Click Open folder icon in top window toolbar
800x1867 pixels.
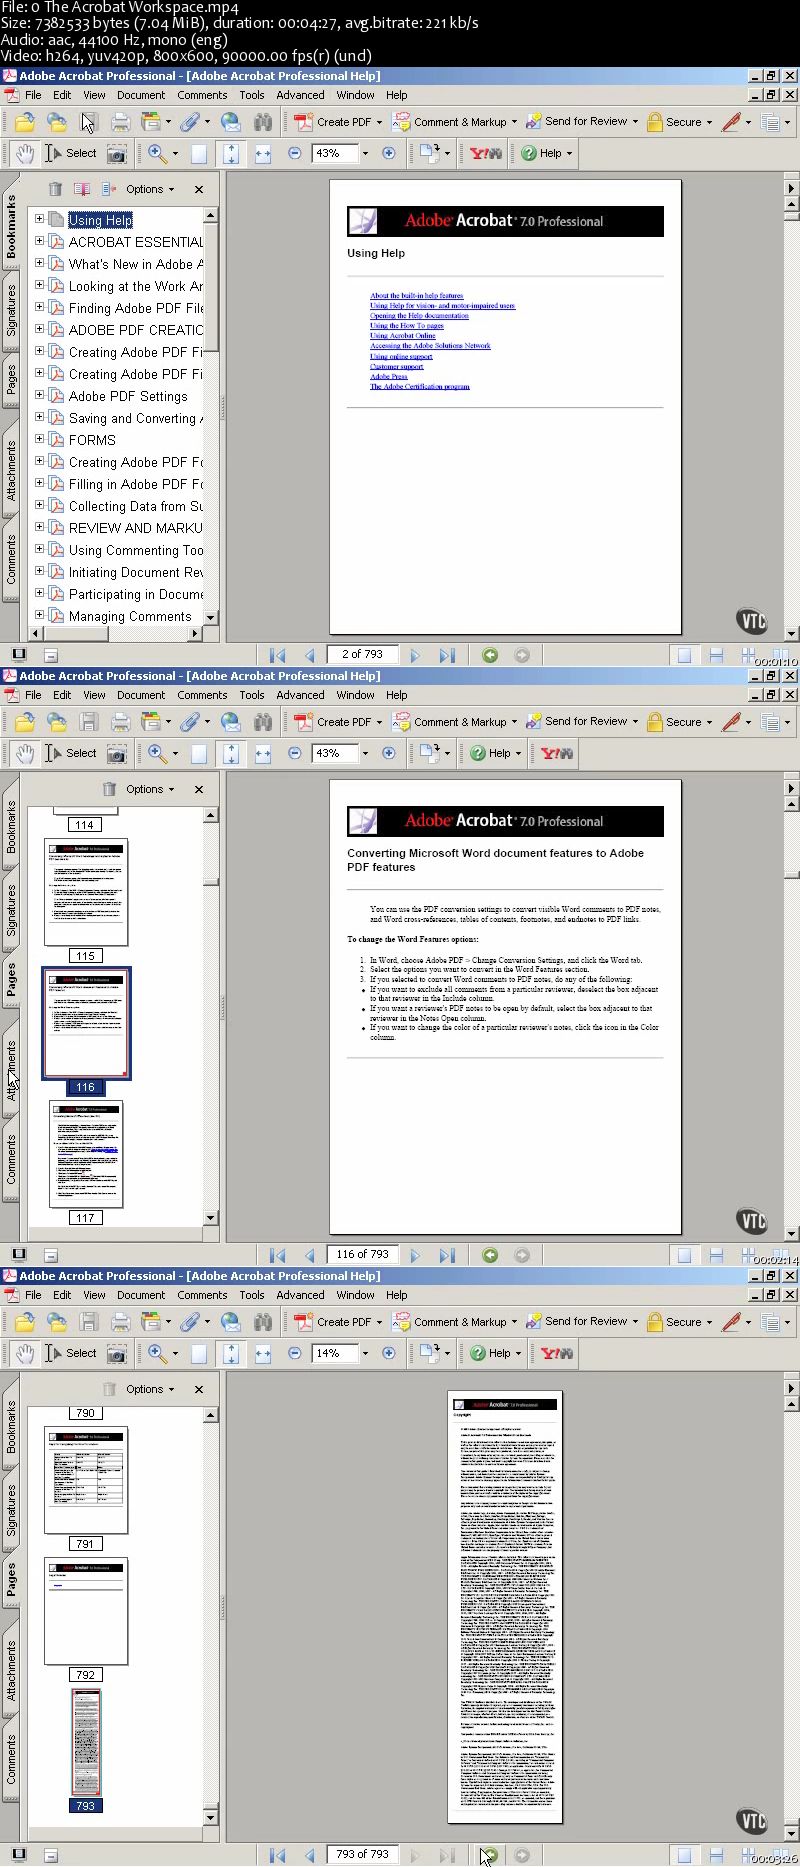(25, 122)
